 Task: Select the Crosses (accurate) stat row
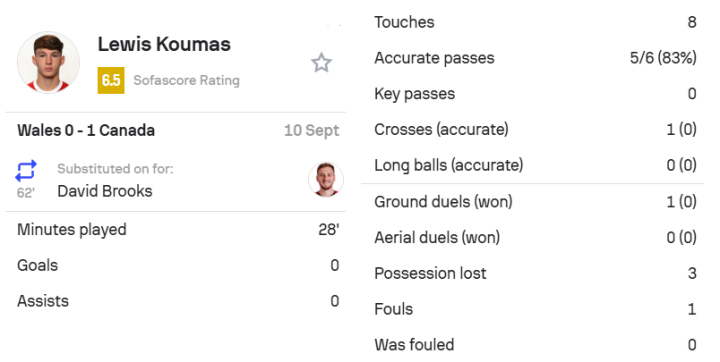(x=533, y=130)
